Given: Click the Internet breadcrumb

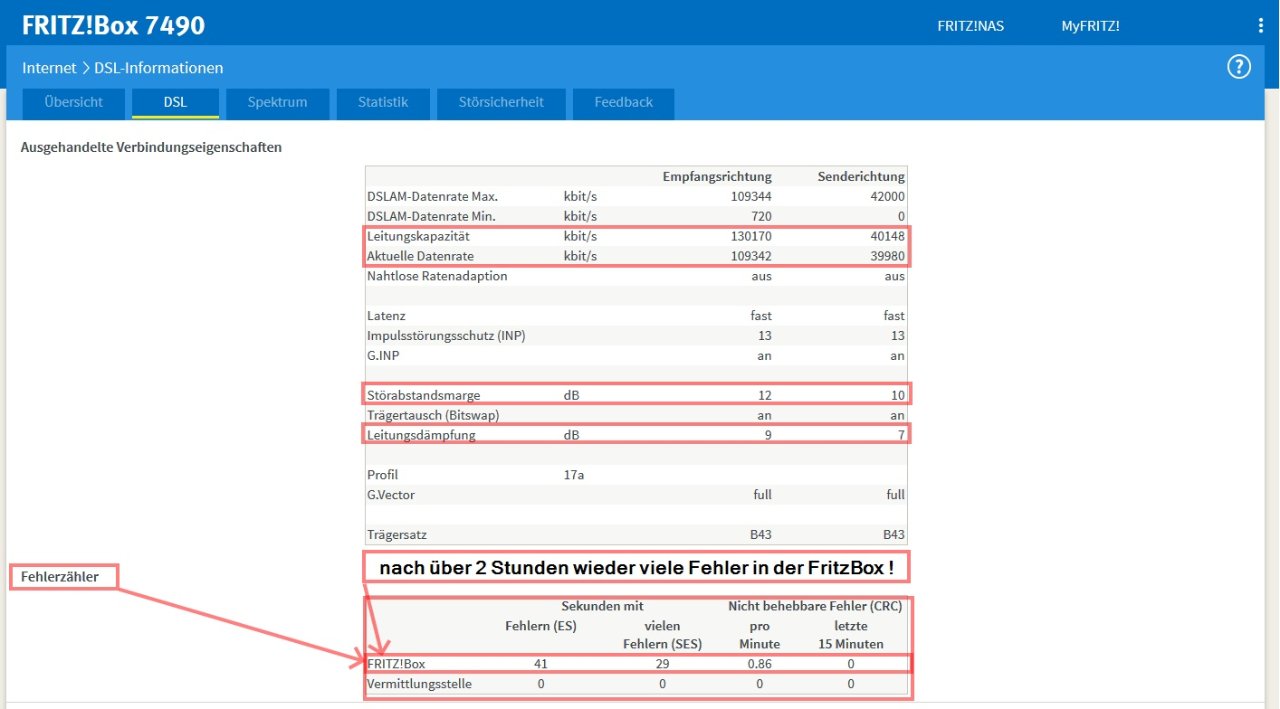Looking at the screenshot, I should tap(49, 68).
